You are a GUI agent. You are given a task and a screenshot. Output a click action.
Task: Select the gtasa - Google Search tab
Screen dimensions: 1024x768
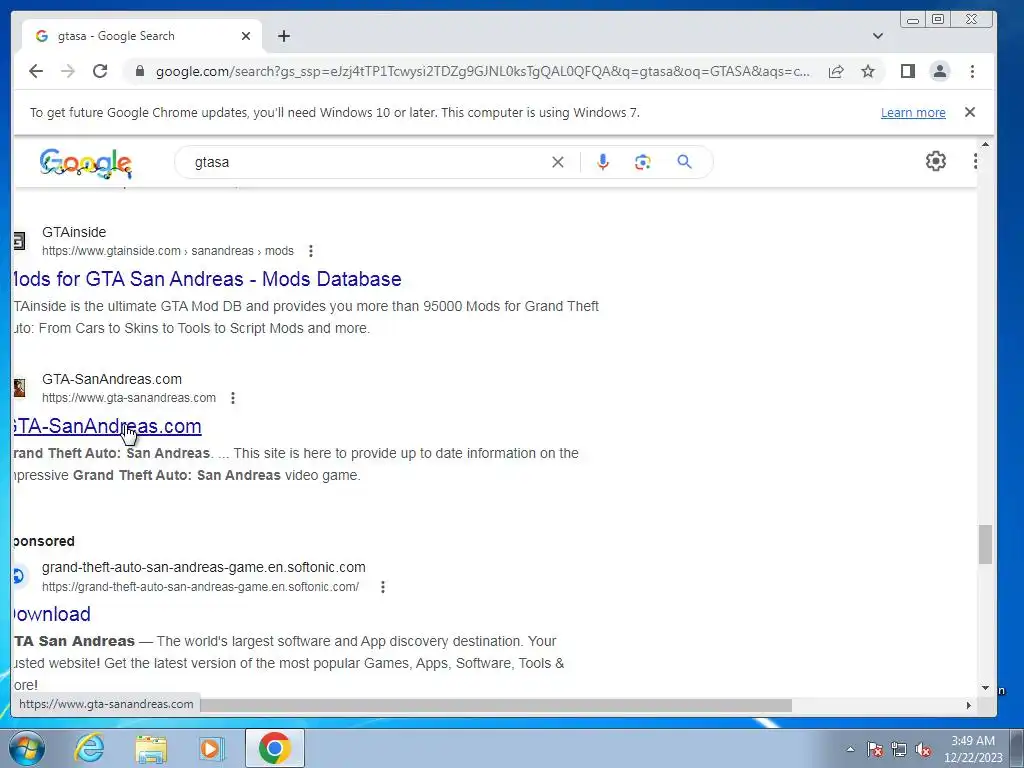142,36
